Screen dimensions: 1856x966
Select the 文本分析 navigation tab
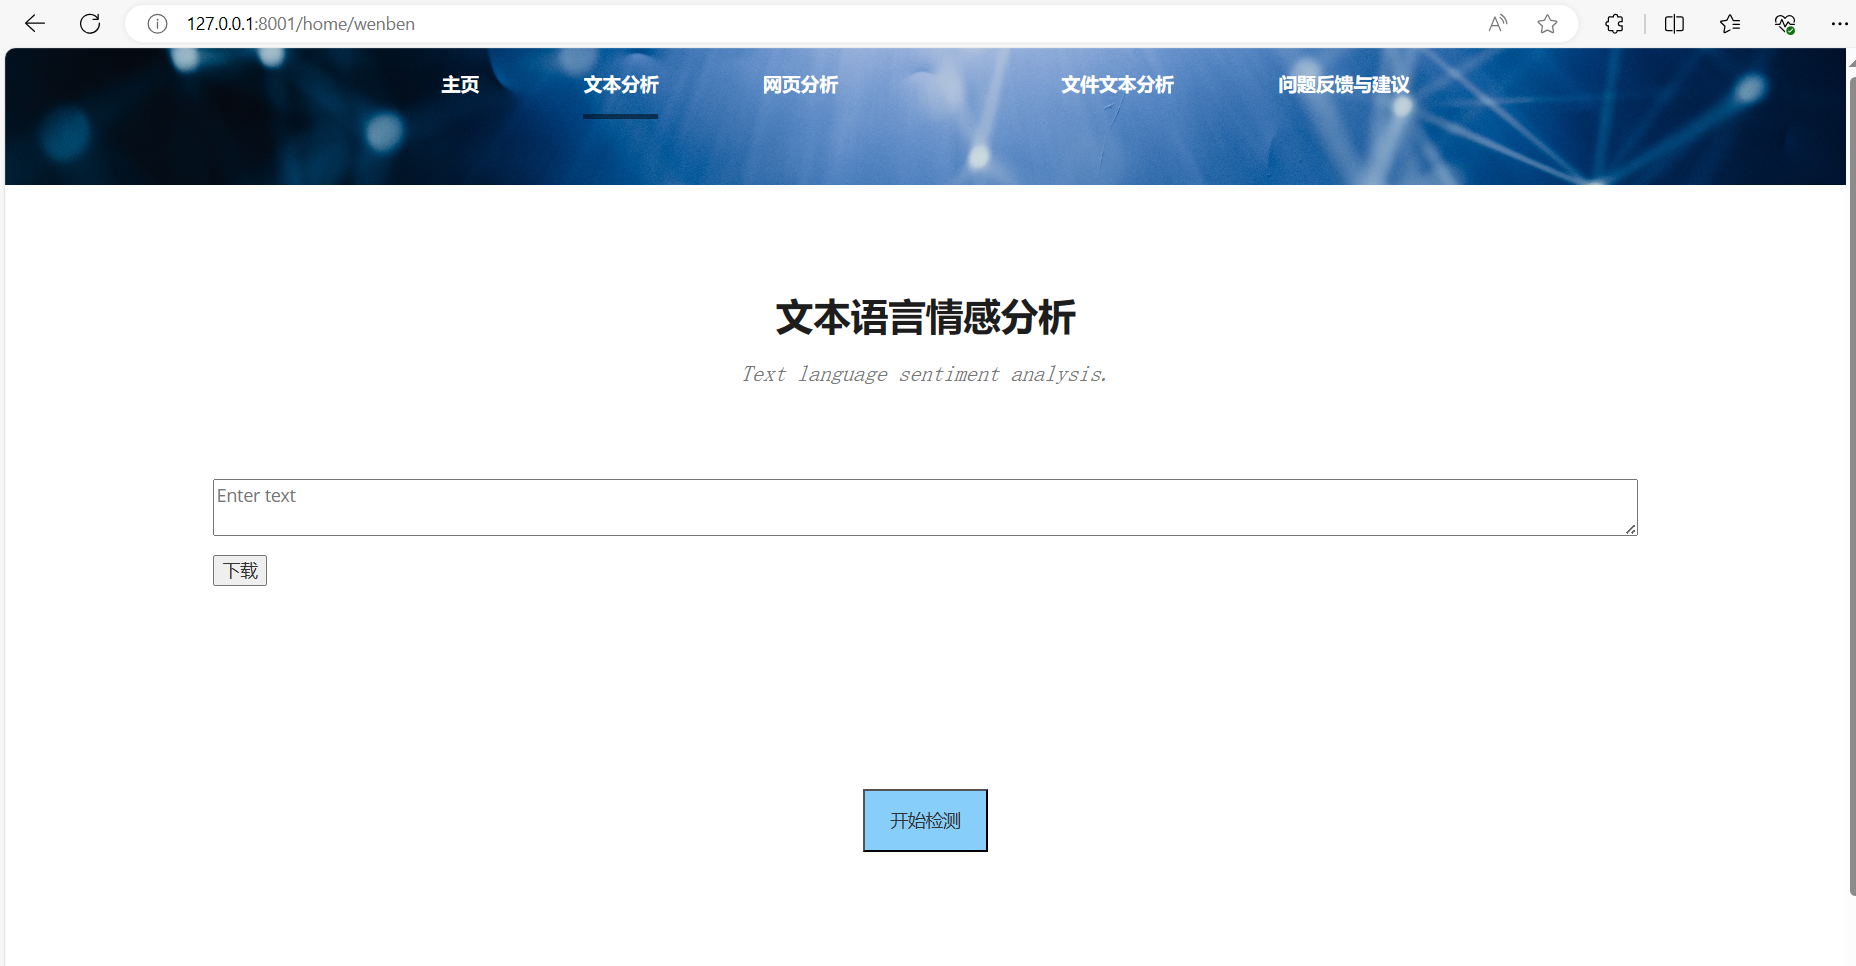621,85
